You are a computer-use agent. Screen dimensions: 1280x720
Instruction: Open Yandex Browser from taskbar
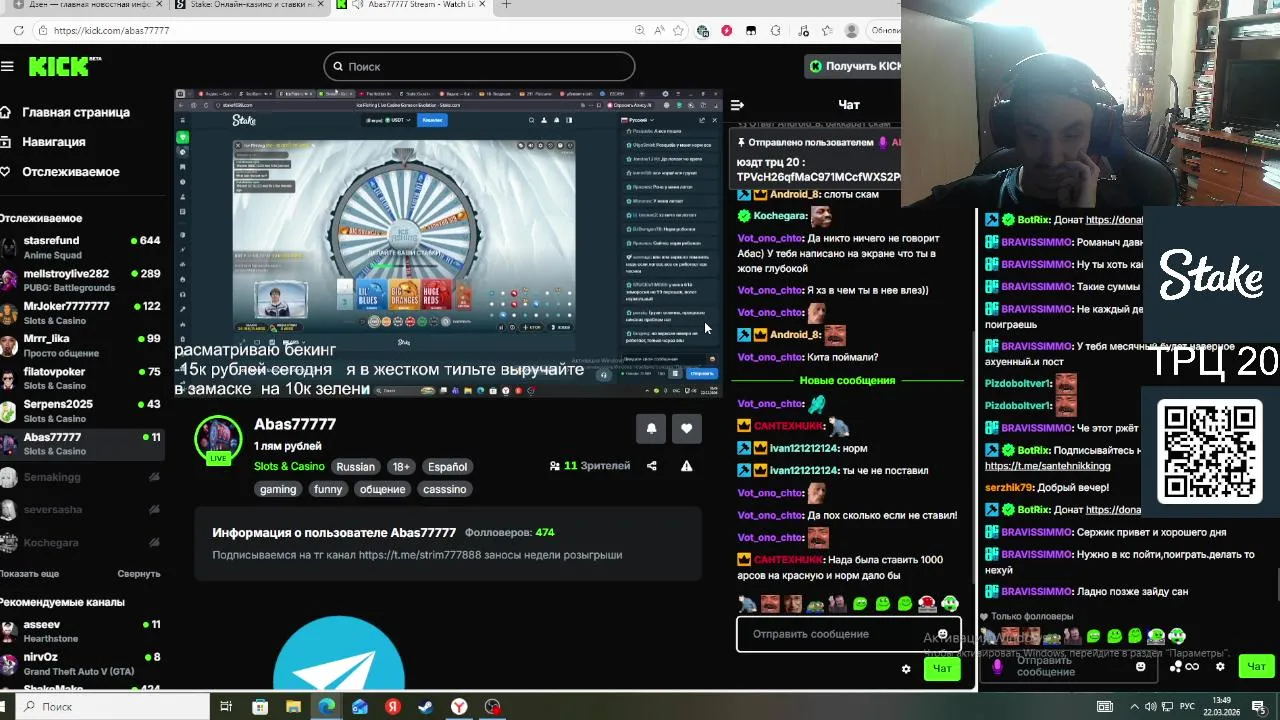(x=459, y=707)
